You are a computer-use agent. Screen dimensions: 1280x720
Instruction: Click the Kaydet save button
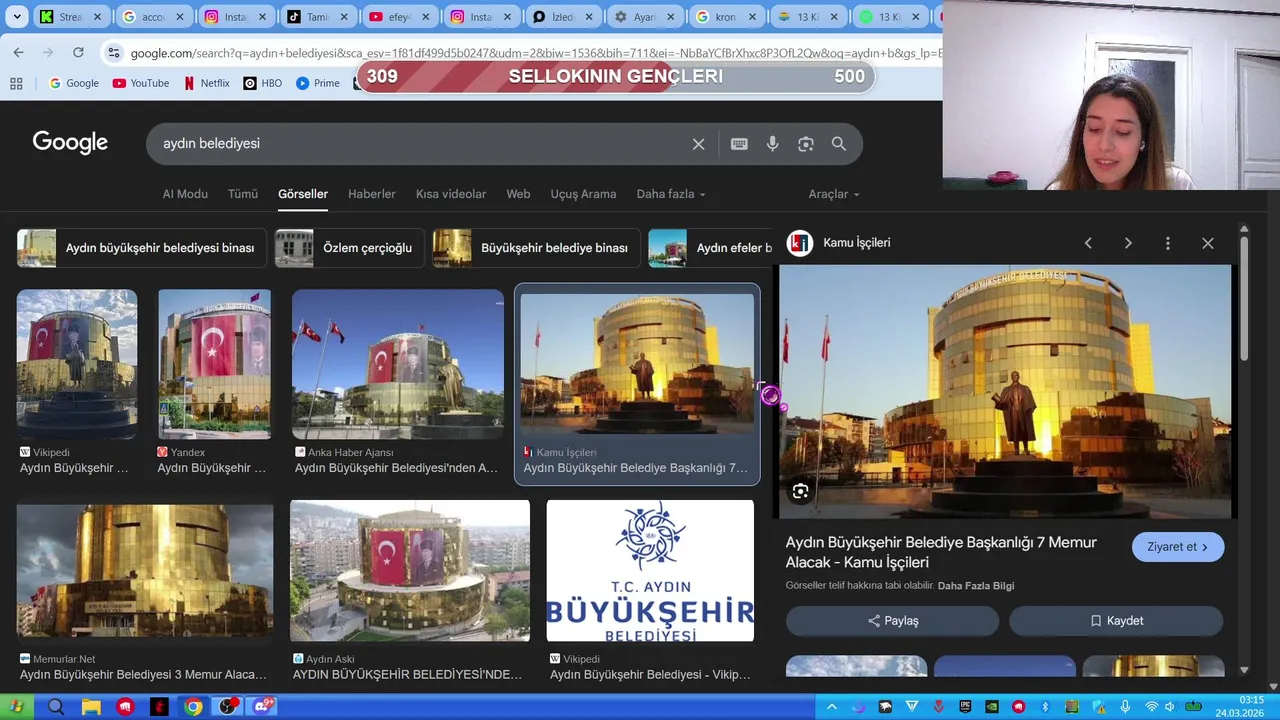tap(1116, 621)
